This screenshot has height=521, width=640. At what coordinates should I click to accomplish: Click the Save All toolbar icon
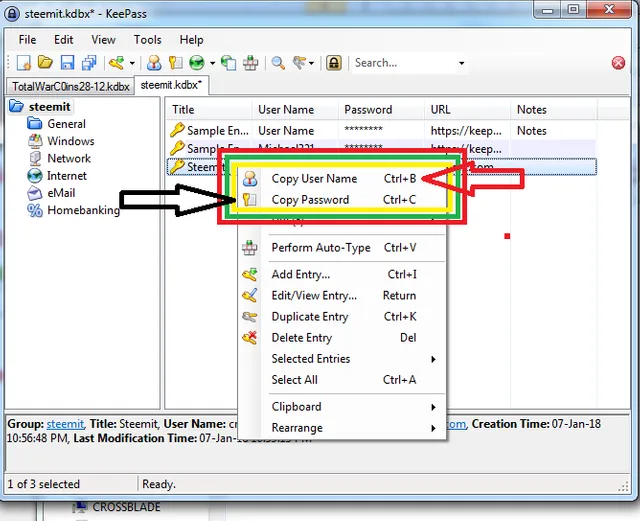click(x=89, y=63)
